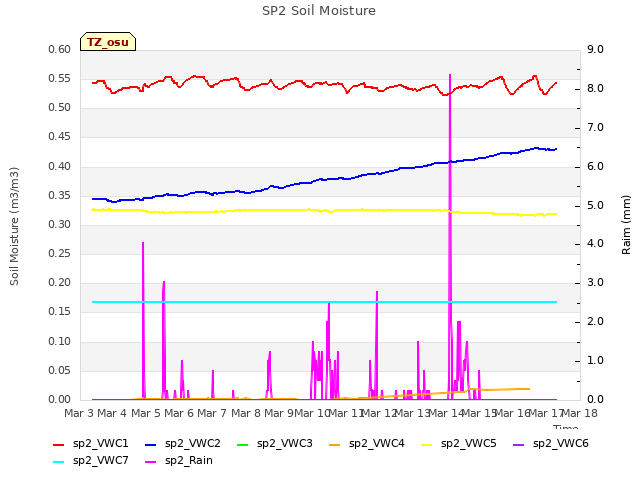Click the green sp2_VWC3 legend color marker
Image resolution: width=640 pixels, height=480 pixels.
tap(242, 444)
